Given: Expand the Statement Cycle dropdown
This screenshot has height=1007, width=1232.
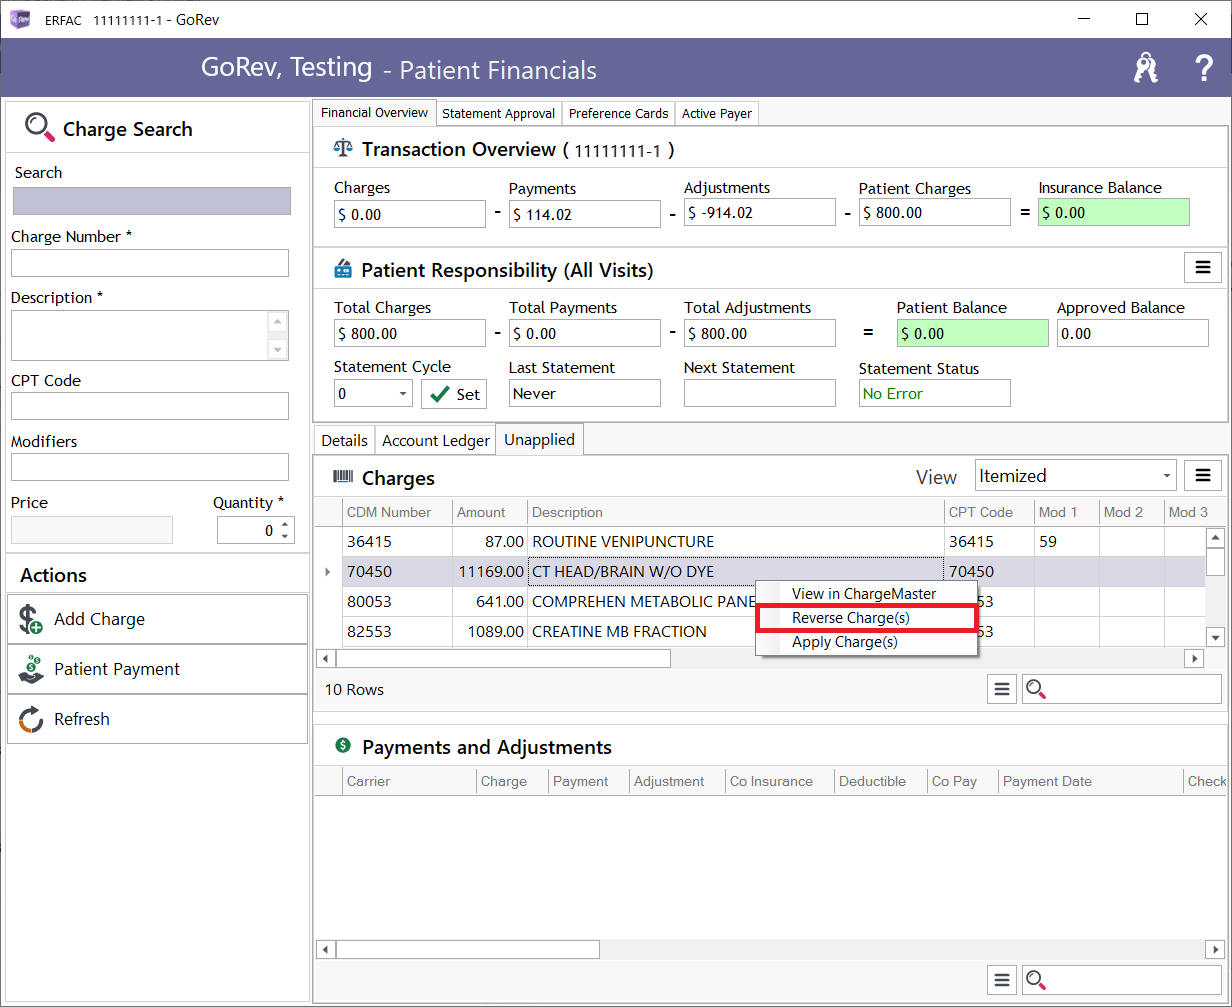Looking at the screenshot, I should (x=403, y=394).
